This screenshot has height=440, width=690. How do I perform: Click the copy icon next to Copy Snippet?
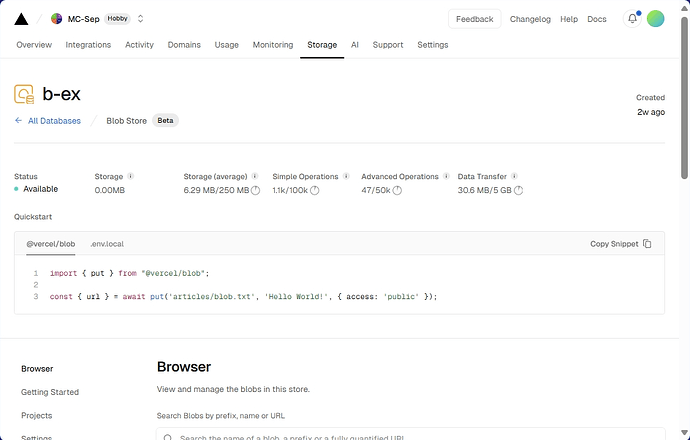(x=647, y=244)
